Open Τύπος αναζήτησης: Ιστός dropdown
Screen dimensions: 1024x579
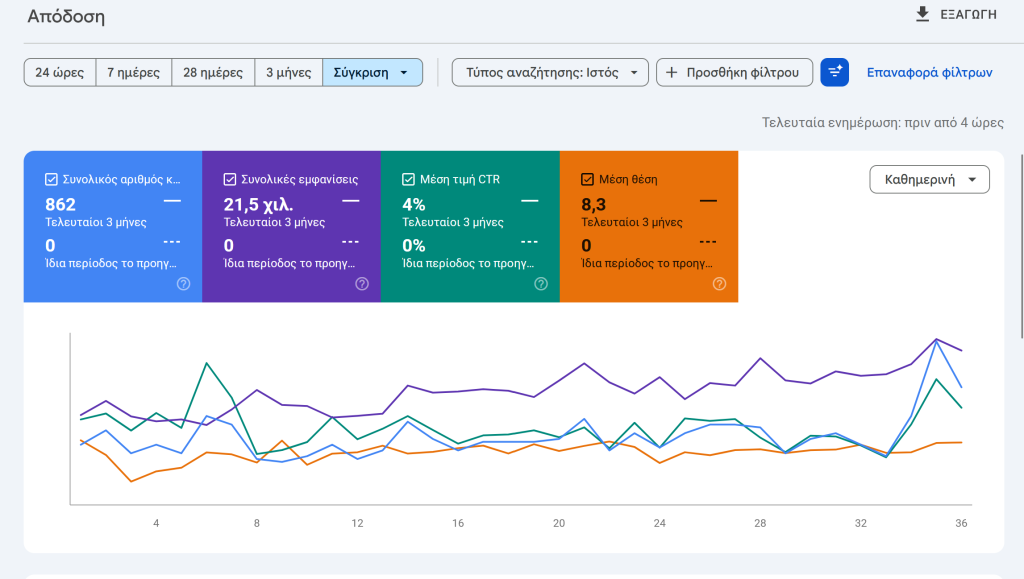pos(550,72)
